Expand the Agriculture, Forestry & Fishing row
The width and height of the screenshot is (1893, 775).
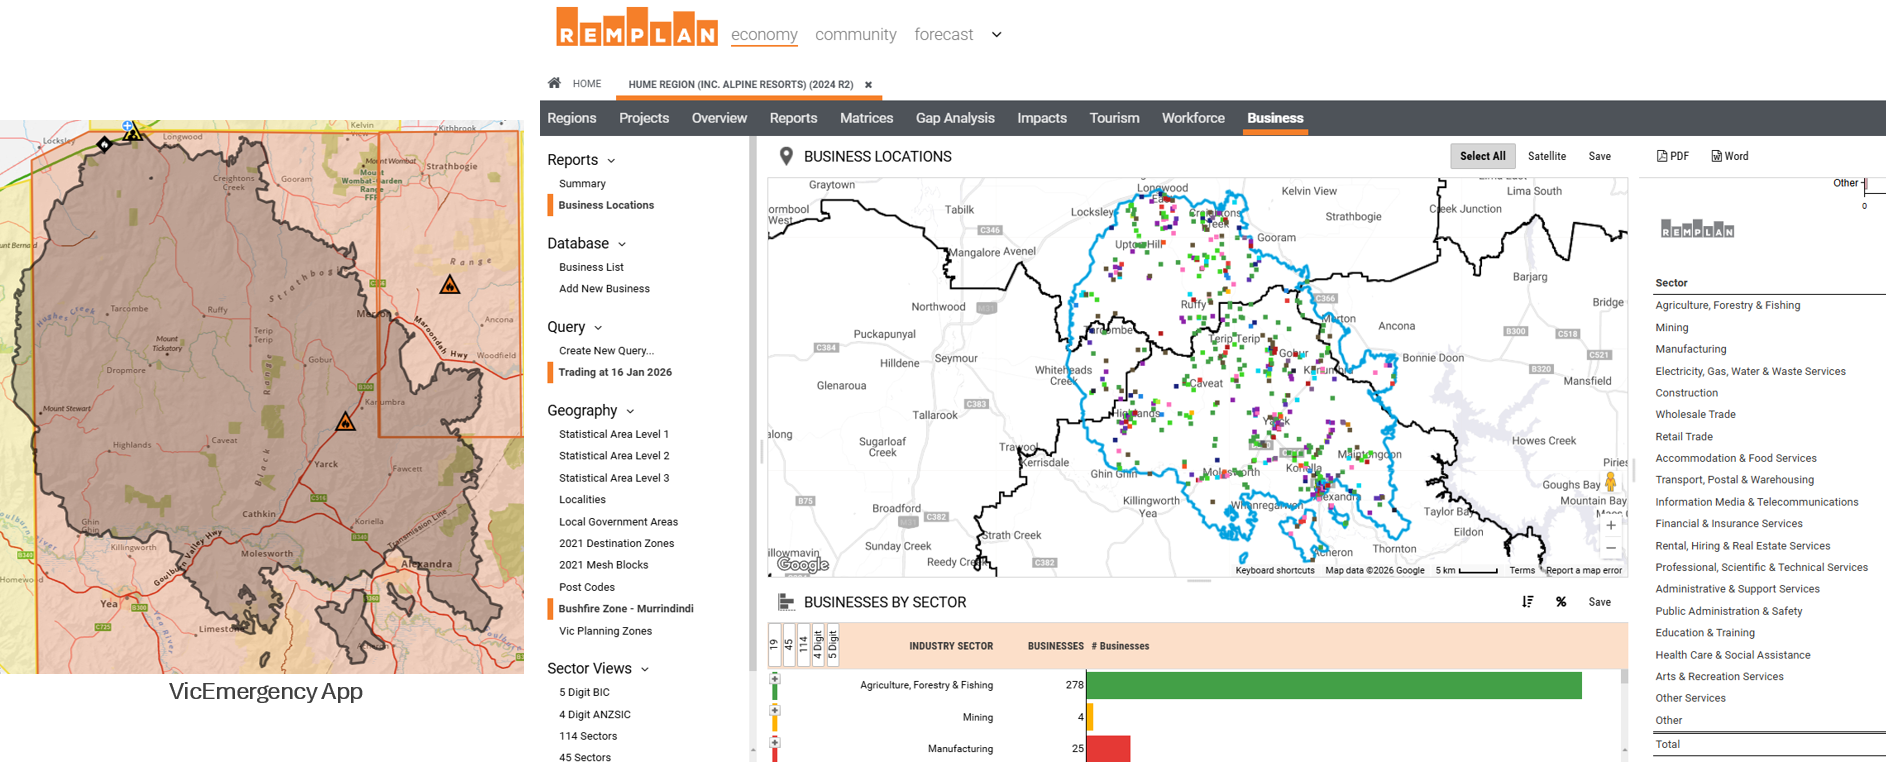pos(775,679)
